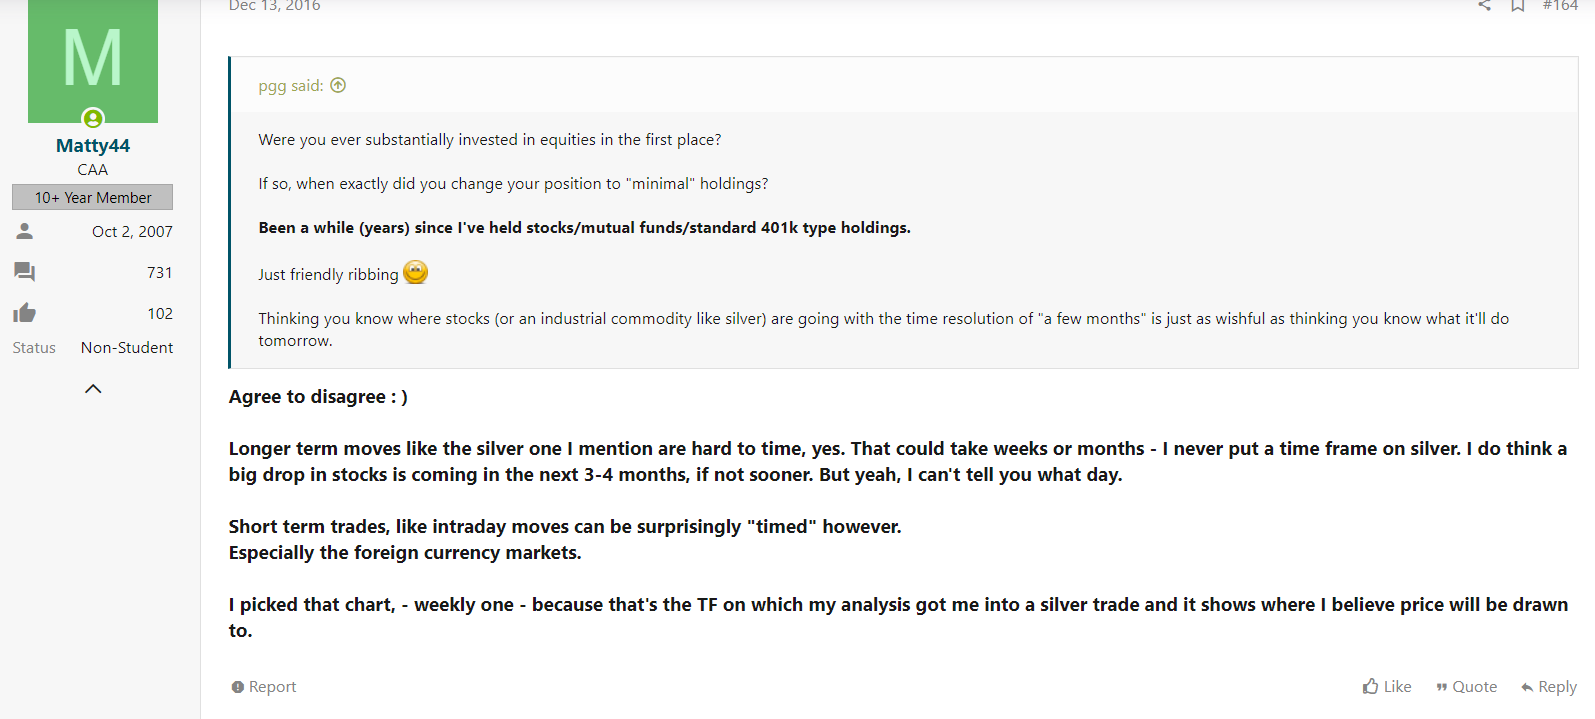Viewport: 1595px width, 719px height.
Task: Bookmark this post via bookmark icon
Action: point(1518,5)
